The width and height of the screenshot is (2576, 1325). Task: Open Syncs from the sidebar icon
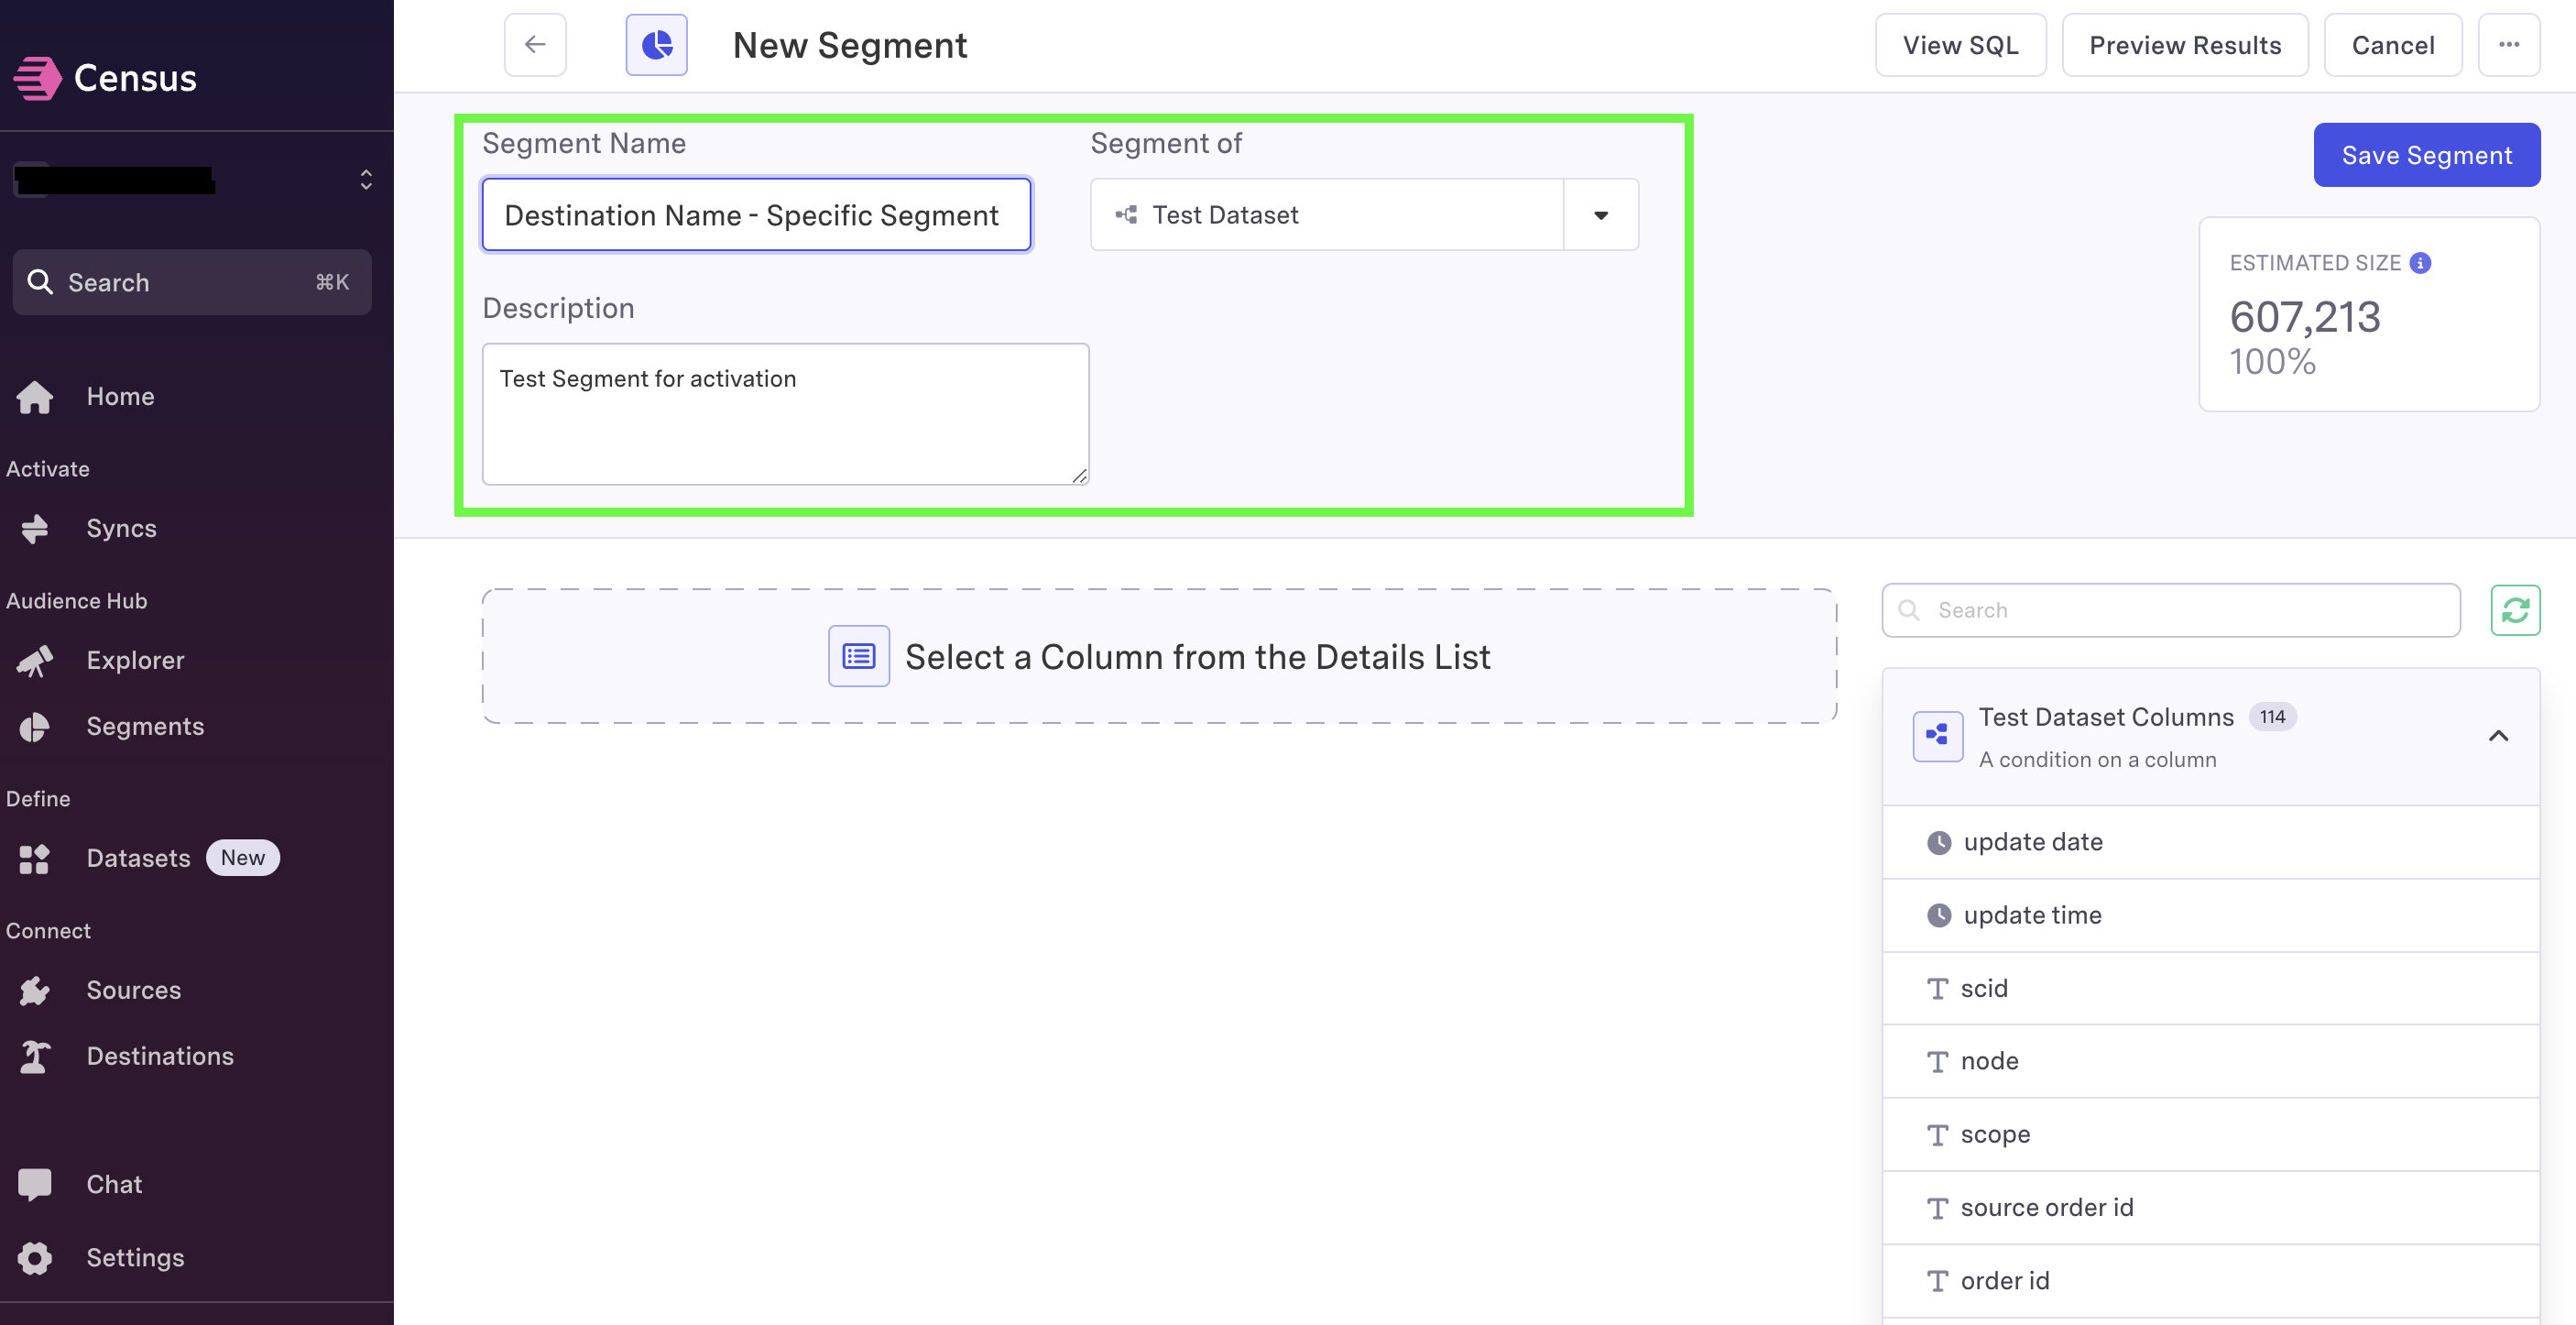point(34,528)
